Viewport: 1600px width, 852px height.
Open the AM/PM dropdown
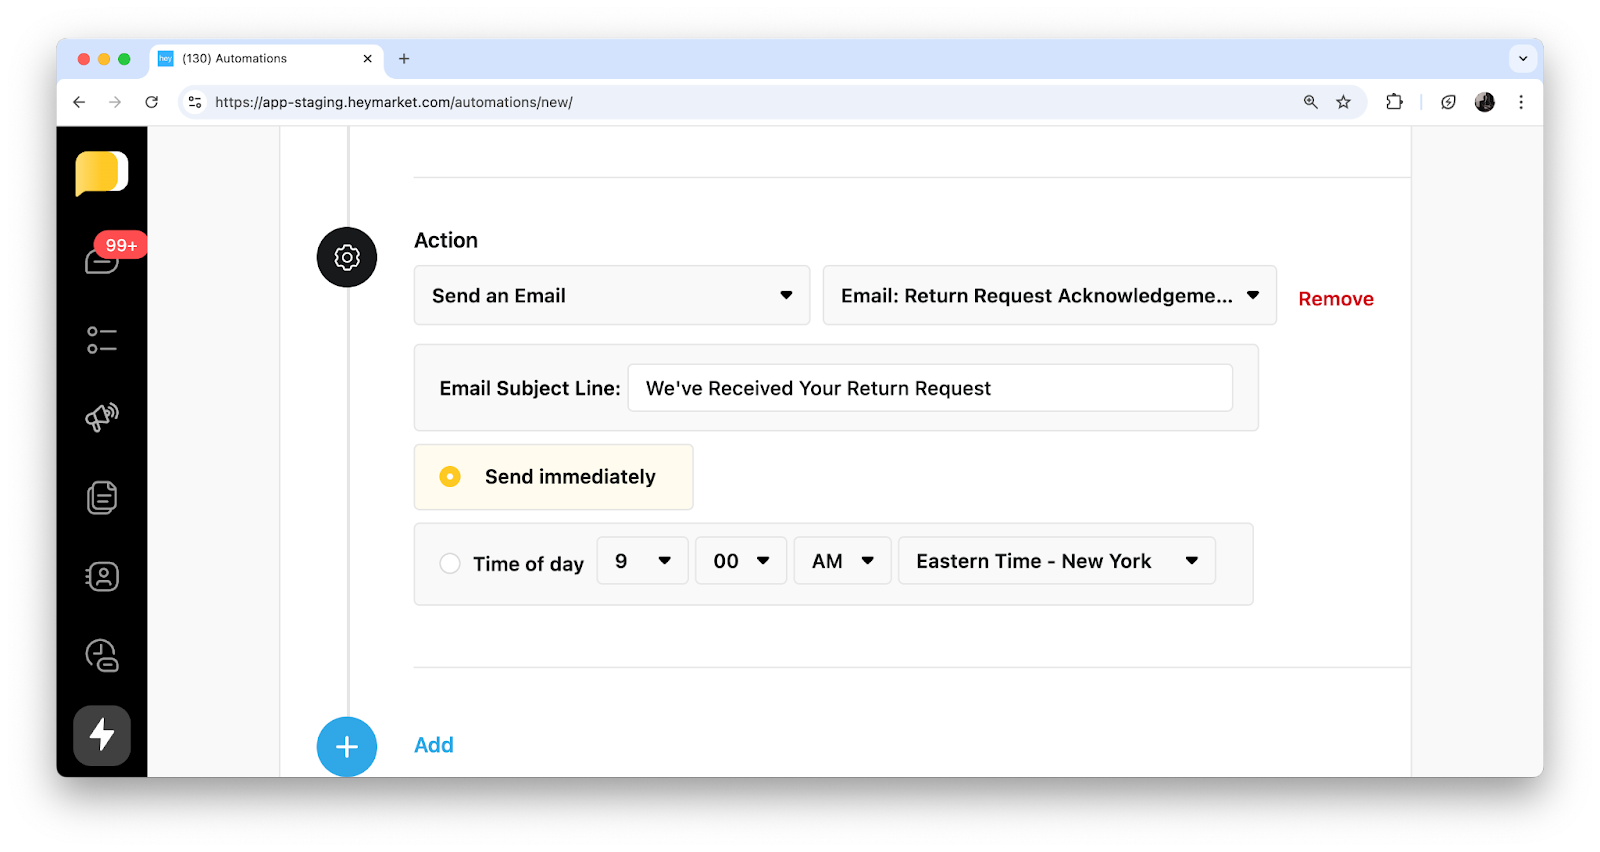pos(842,561)
